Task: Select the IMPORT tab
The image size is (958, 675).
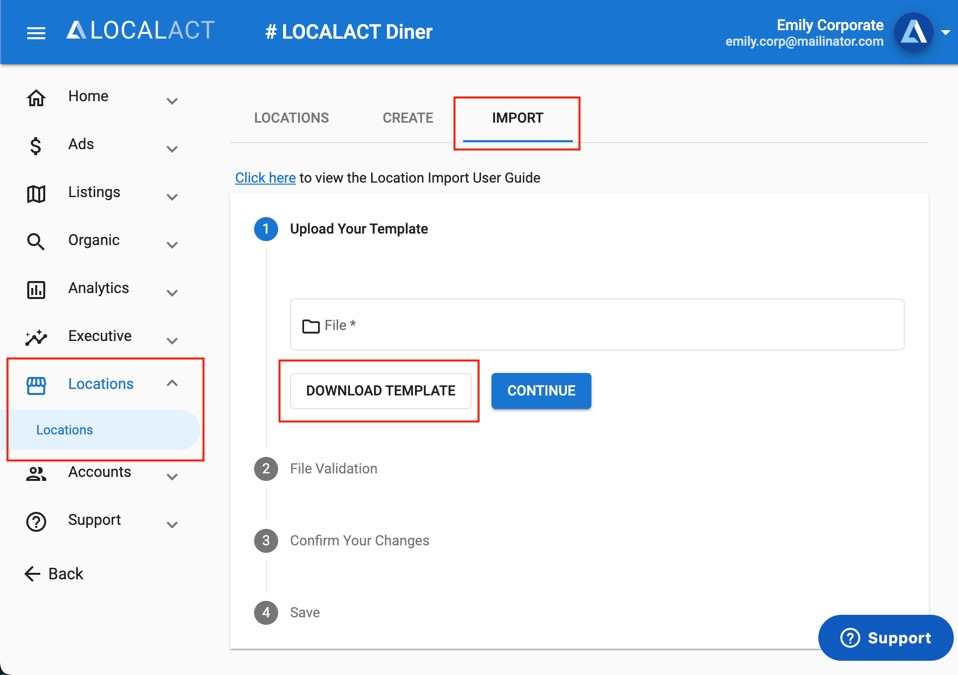Action: pos(517,118)
